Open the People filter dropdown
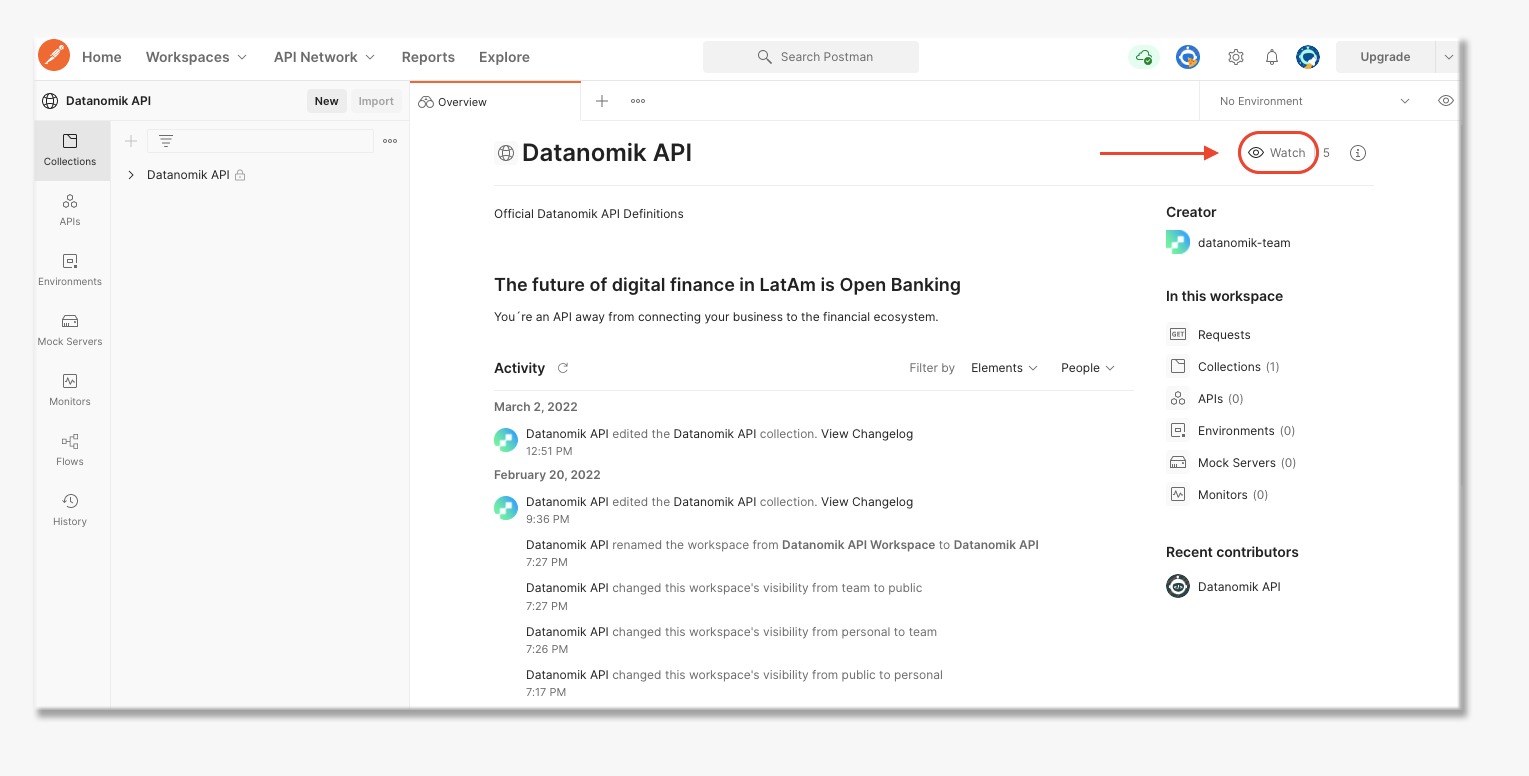 click(1087, 368)
